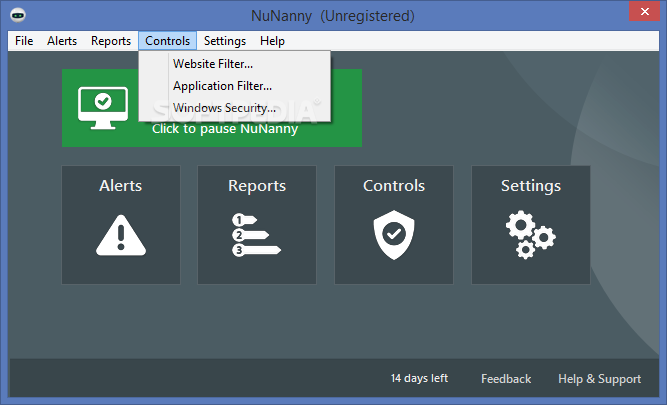This screenshot has width=667, height=405.
Task: Open the File menu
Action: [24, 41]
